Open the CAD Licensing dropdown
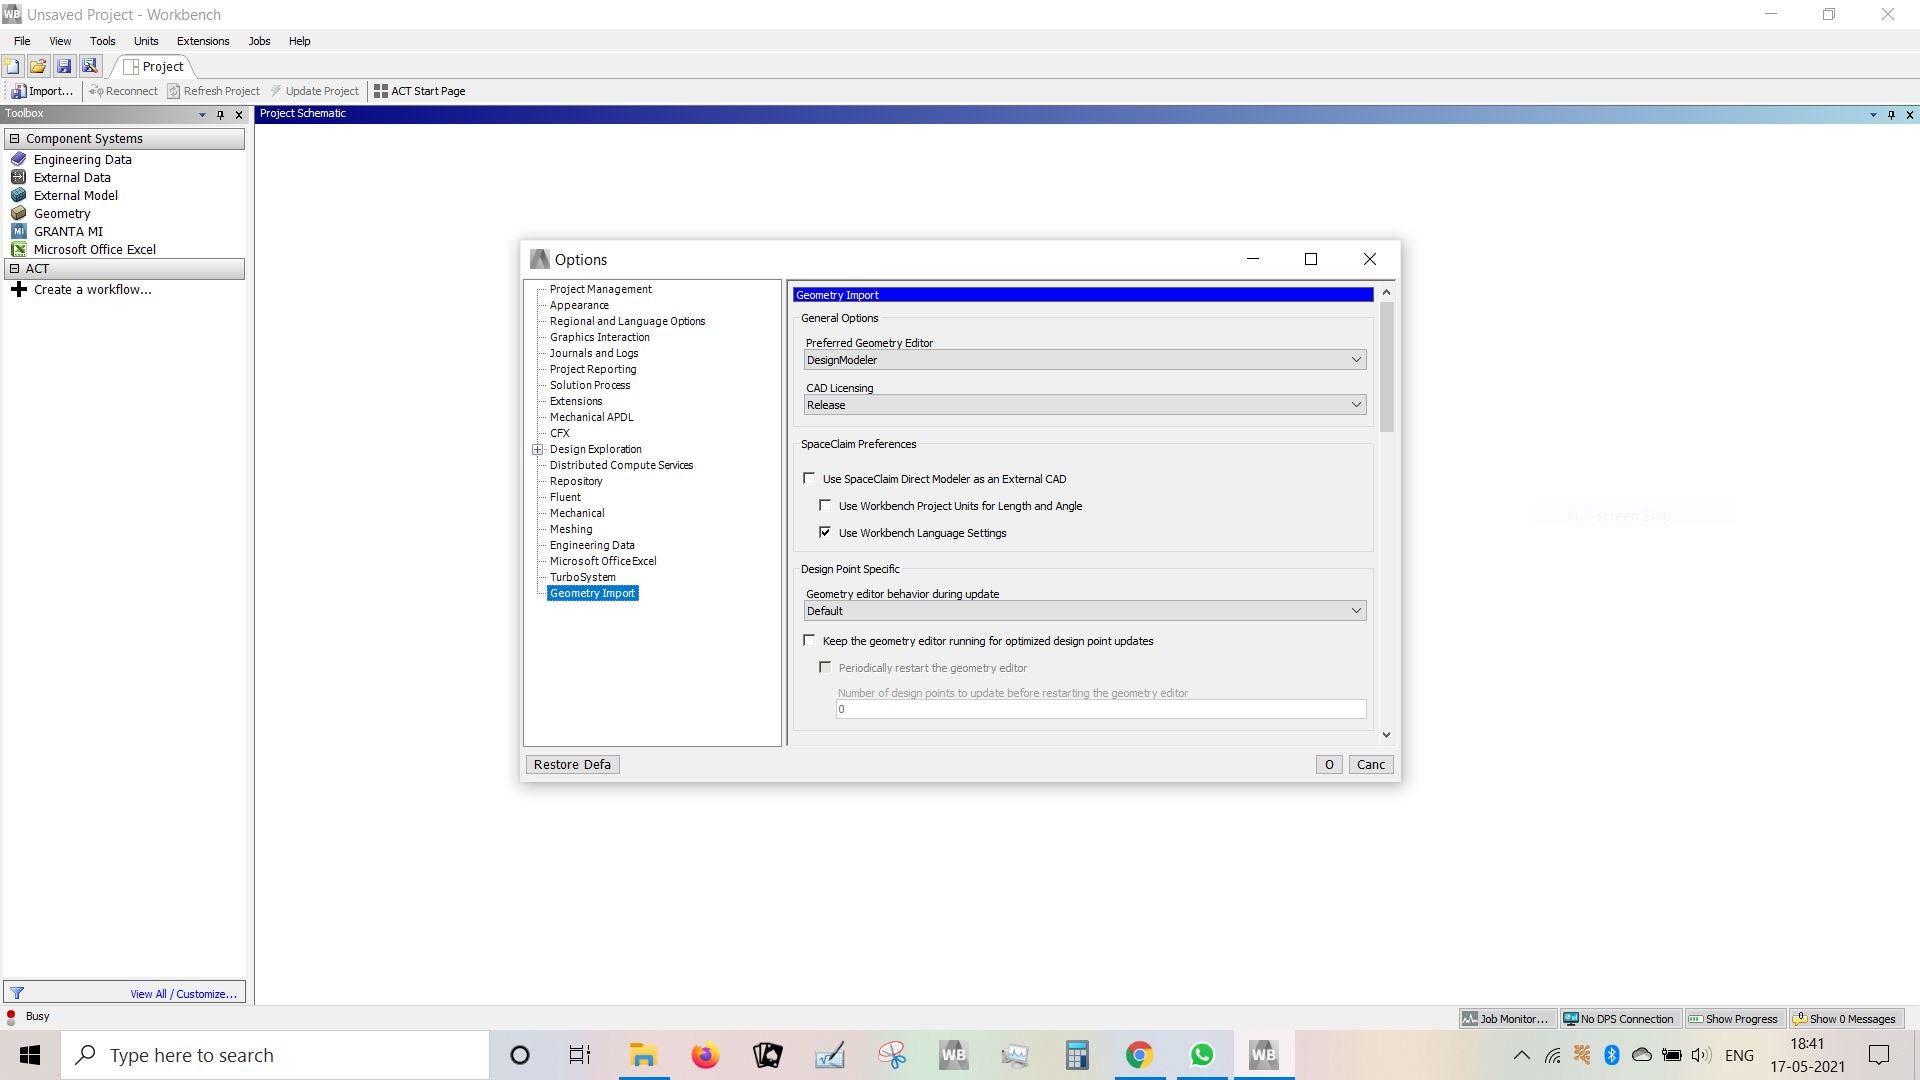The image size is (1920, 1080). (x=1085, y=405)
